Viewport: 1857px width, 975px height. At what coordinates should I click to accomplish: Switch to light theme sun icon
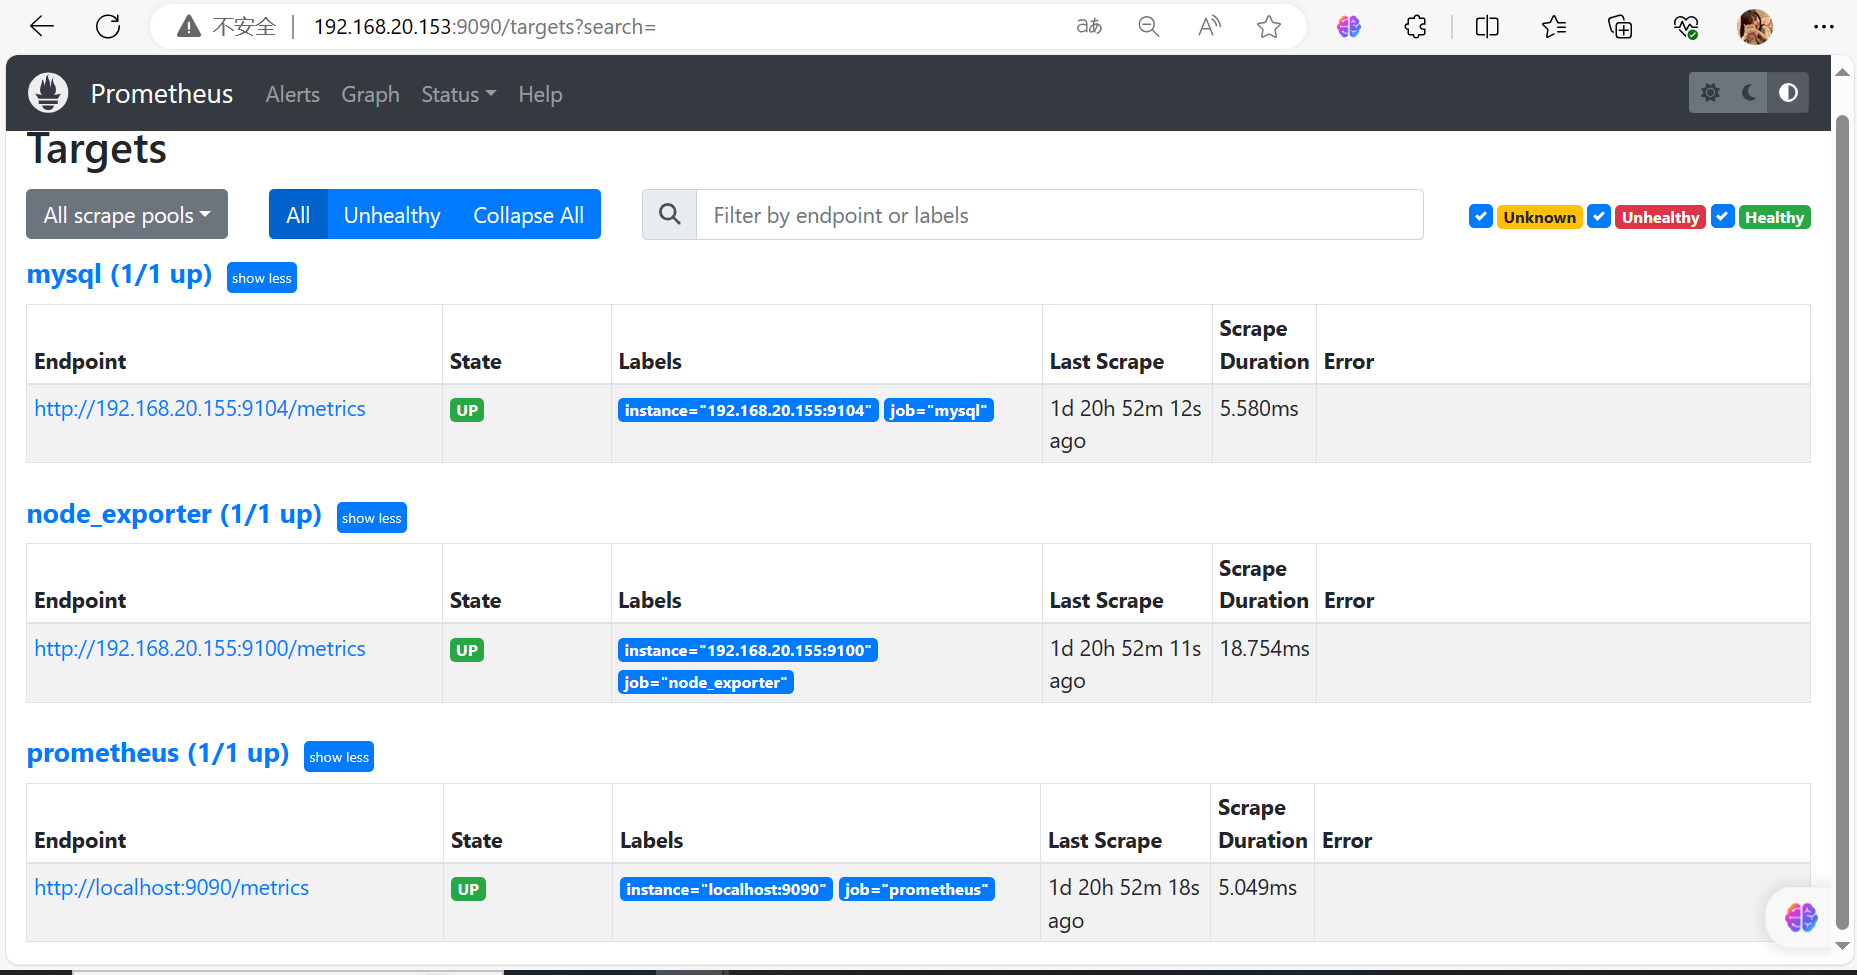[x=1710, y=93]
